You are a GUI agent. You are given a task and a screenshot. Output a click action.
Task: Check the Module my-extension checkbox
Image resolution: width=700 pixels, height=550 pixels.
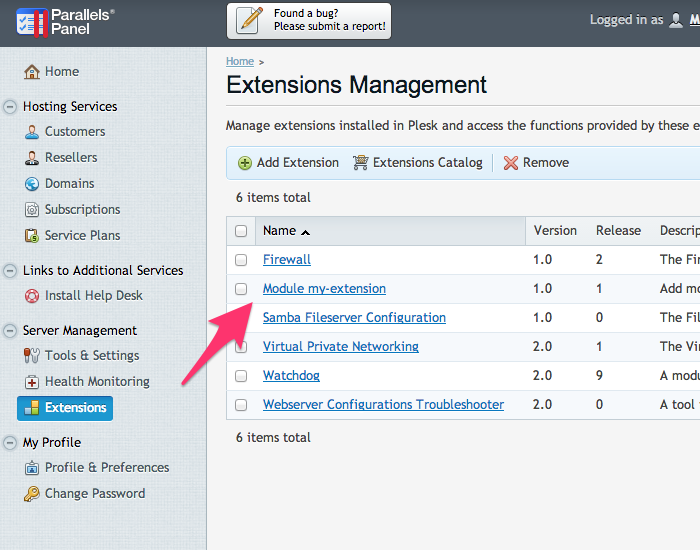tap(241, 289)
